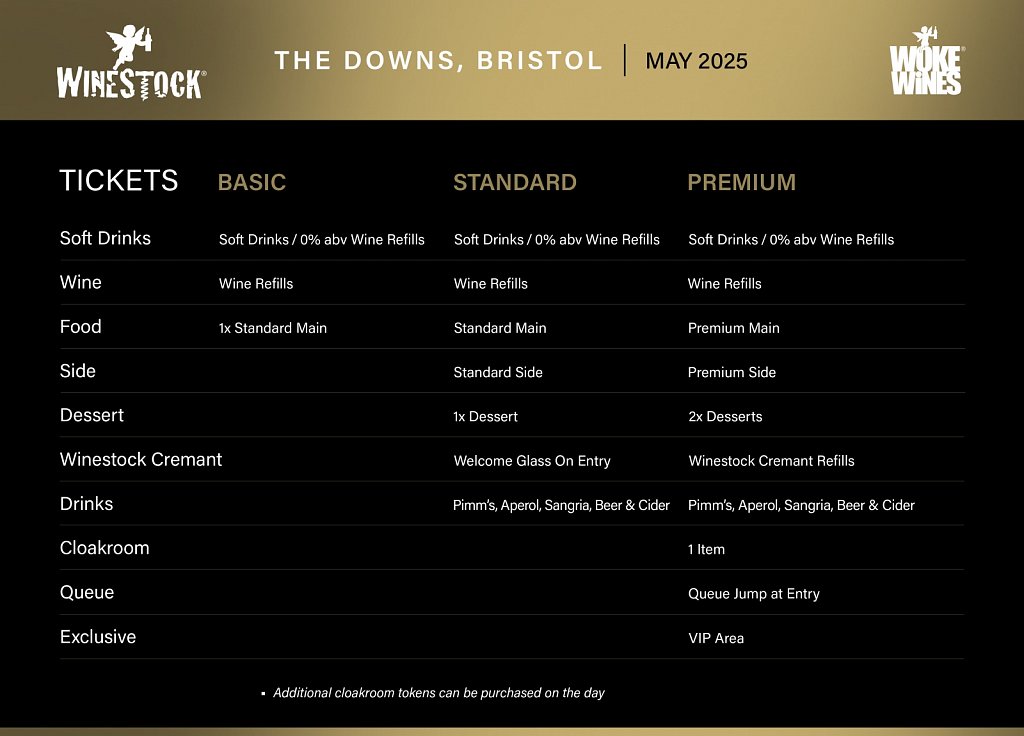This screenshot has height=736, width=1024.
Task: Click the 'Drinks' row label
Action: [86, 504]
